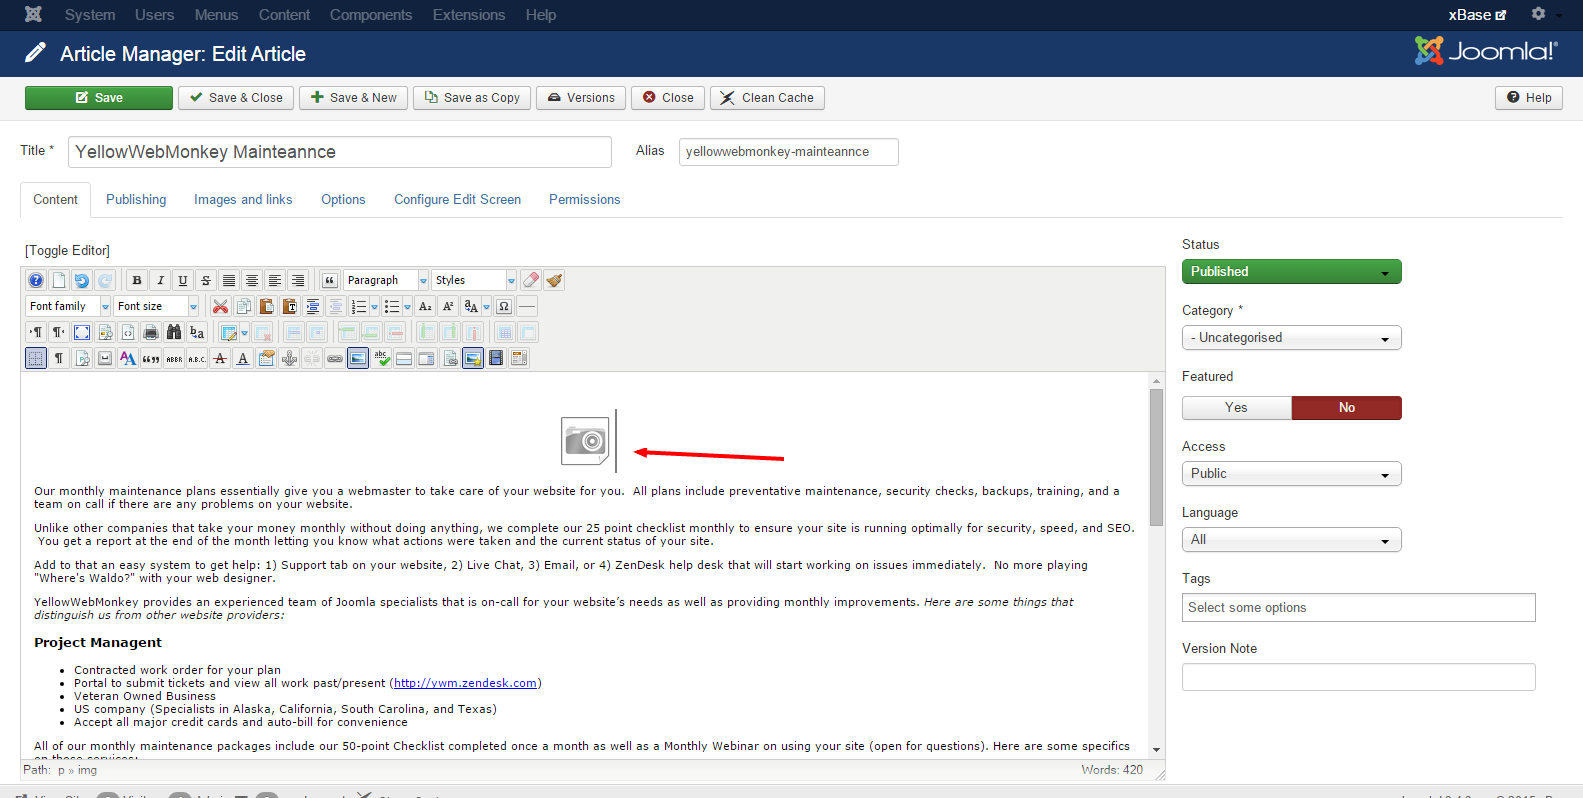Toggle visual aid guidelines button
Viewport: 1583px width, 798px height.
click(x=36, y=359)
